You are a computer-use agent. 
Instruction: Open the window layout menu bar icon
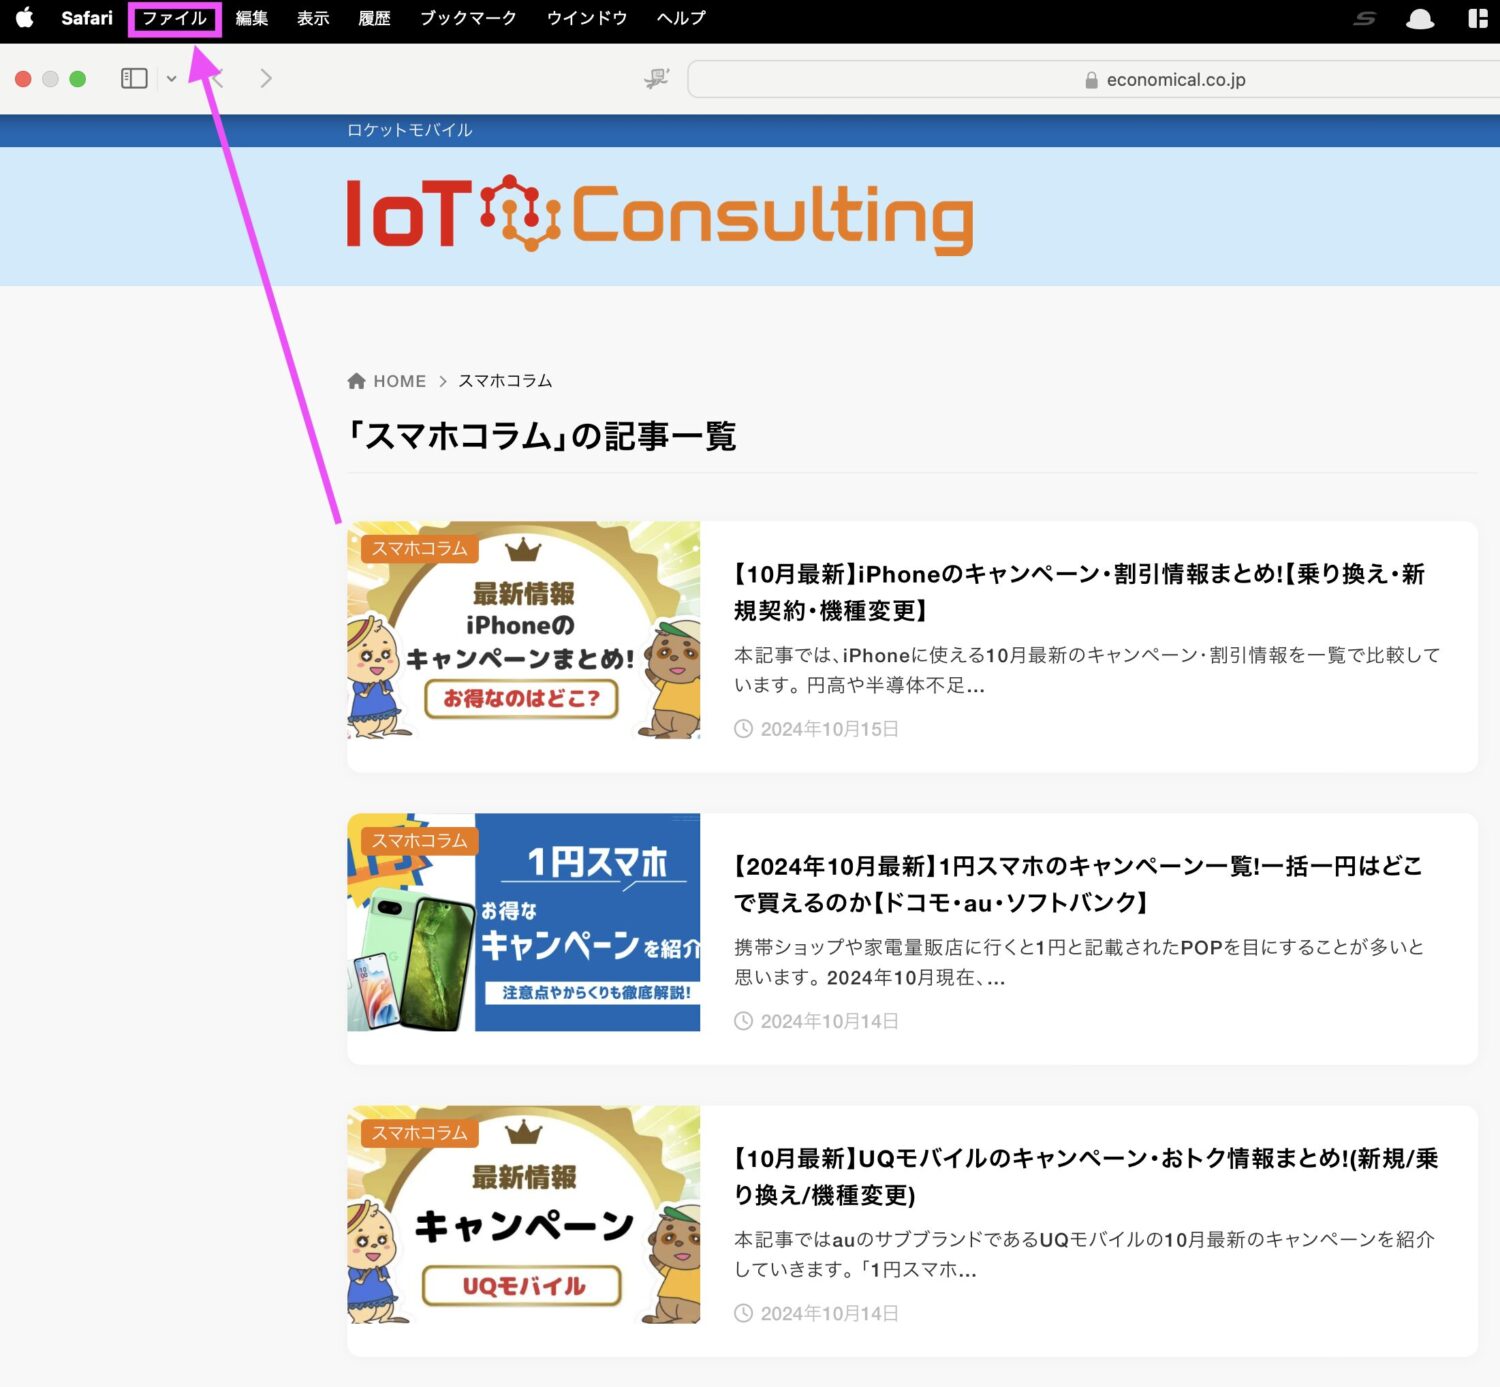click(x=1478, y=18)
